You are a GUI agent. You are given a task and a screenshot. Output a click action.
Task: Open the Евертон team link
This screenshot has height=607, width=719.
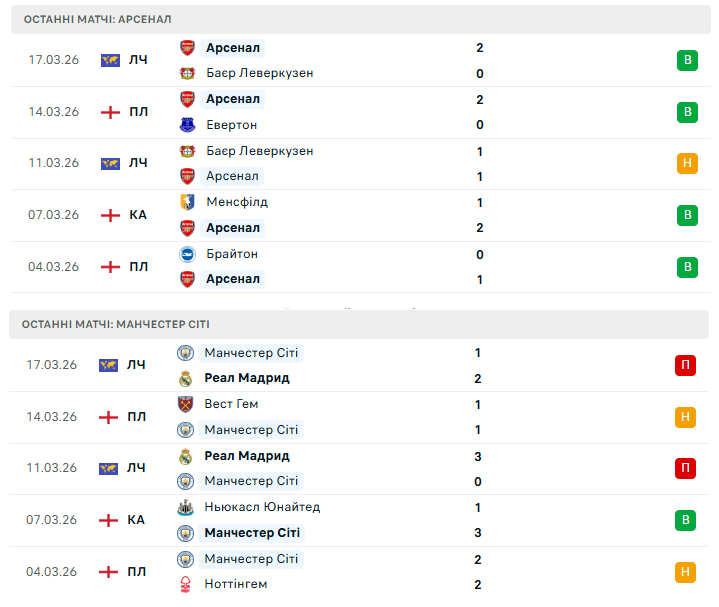pos(231,125)
